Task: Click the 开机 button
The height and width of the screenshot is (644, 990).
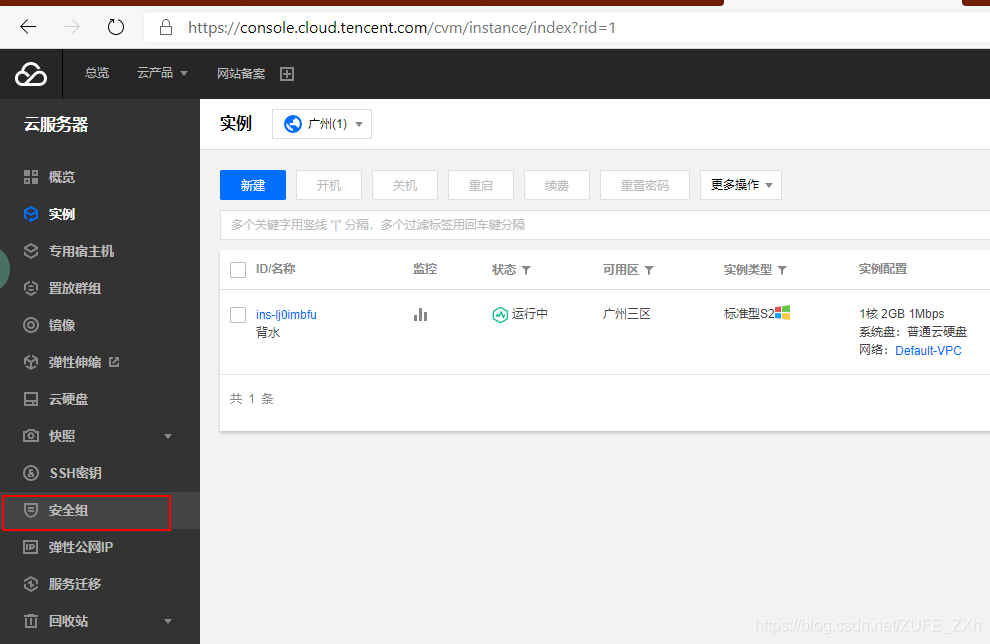Action: (329, 185)
